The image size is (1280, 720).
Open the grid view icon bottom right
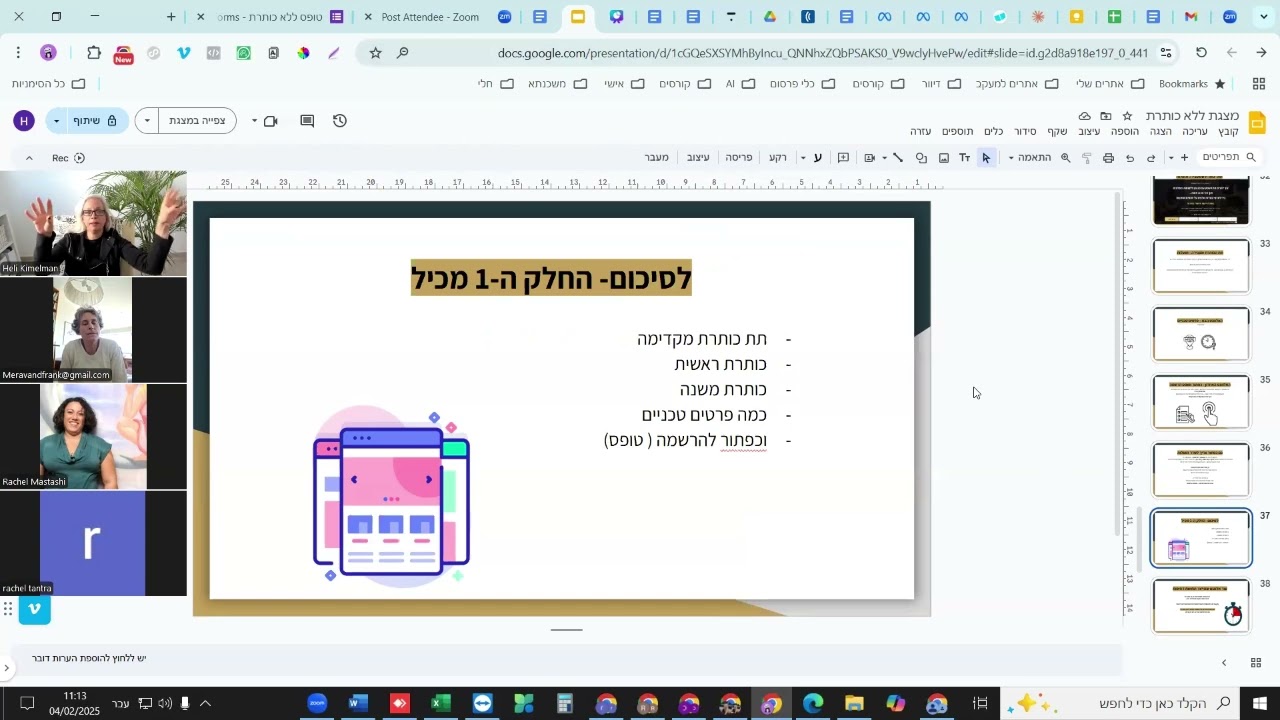click(1256, 663)
